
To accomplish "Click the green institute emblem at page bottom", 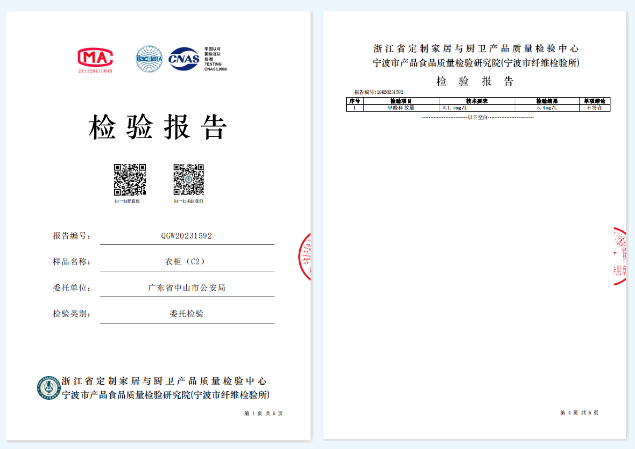I will pyautogui.click(x=49, y=388).
